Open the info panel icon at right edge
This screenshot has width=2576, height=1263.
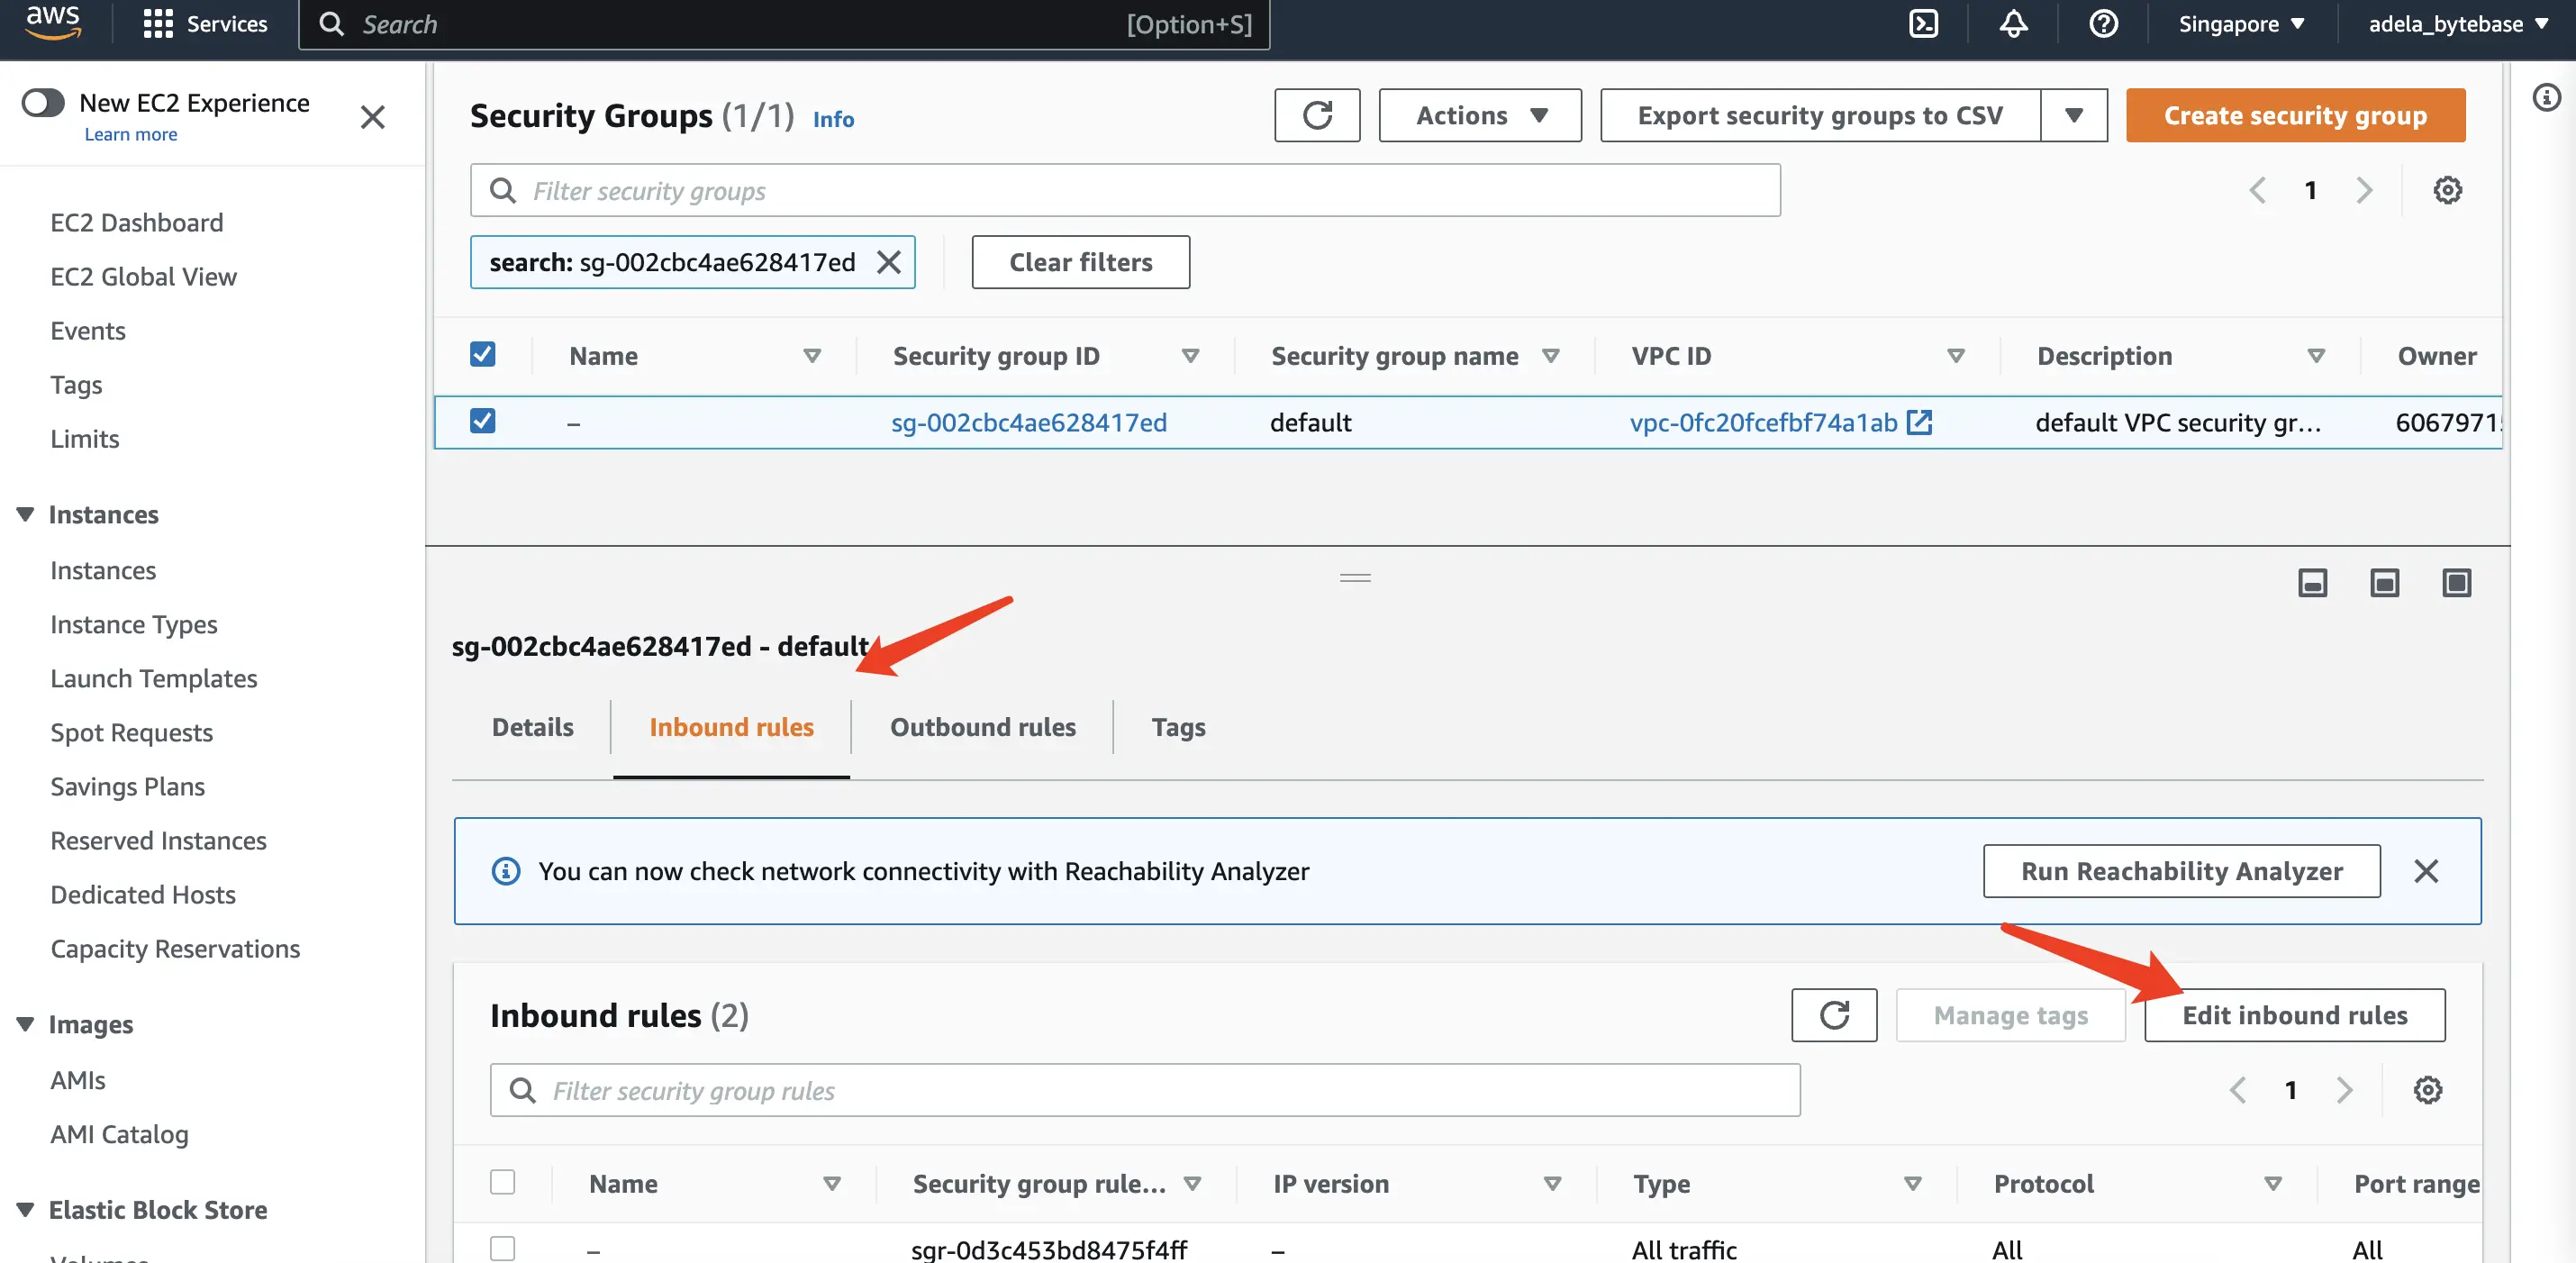pos(2546,97)
